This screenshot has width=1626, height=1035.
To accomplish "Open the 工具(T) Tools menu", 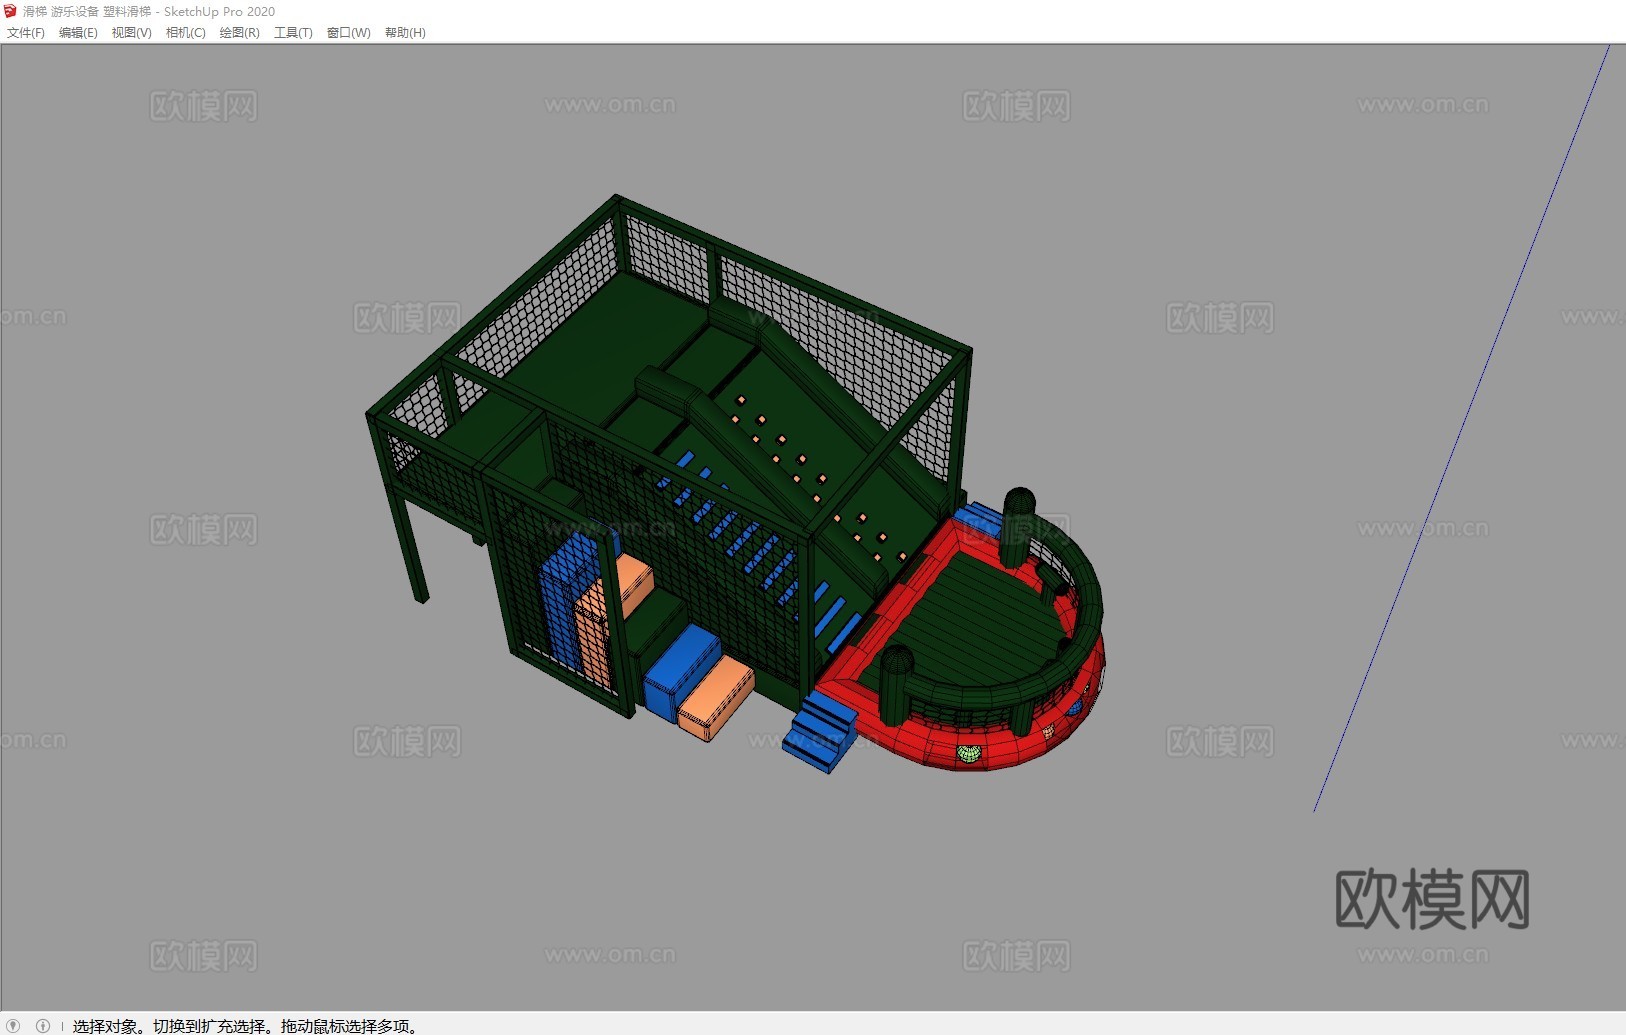I will (x=293, y=33).
